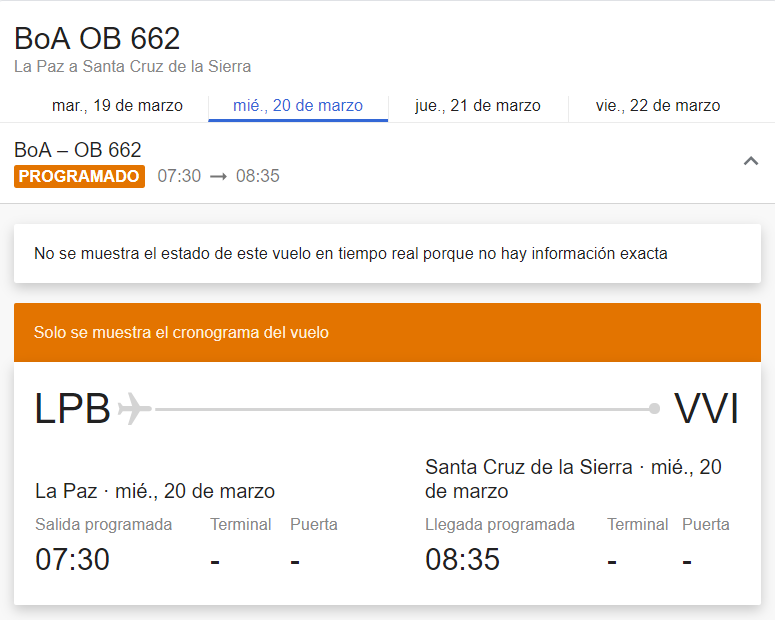Click the 07:30 scheduled departure time

(72, 559)
